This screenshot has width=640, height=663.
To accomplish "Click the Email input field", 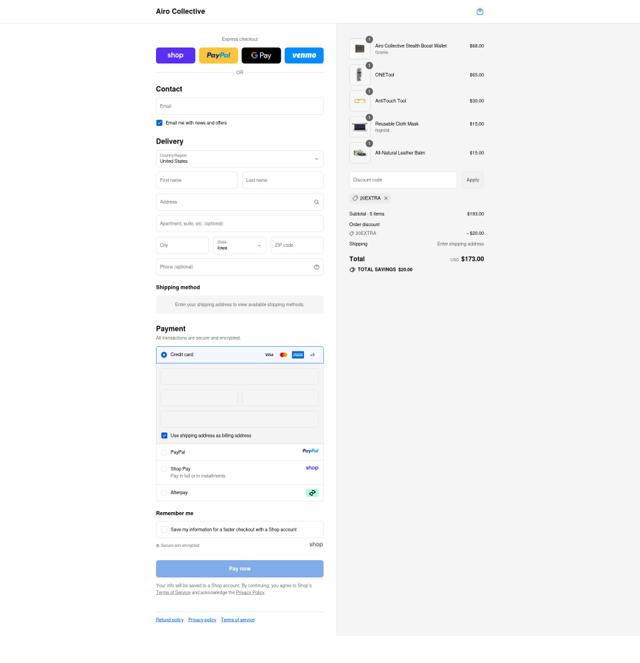I will click(x=240, y=106).
